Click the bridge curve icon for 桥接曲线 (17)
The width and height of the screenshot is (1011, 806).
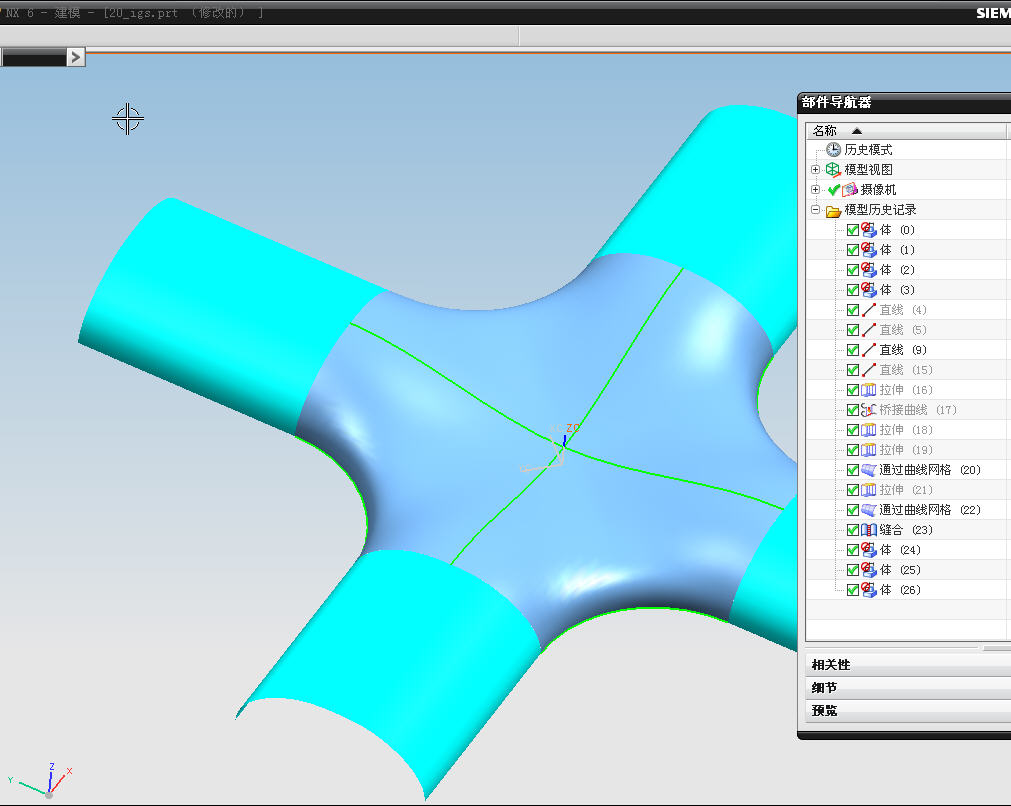[x=869, y=410]
